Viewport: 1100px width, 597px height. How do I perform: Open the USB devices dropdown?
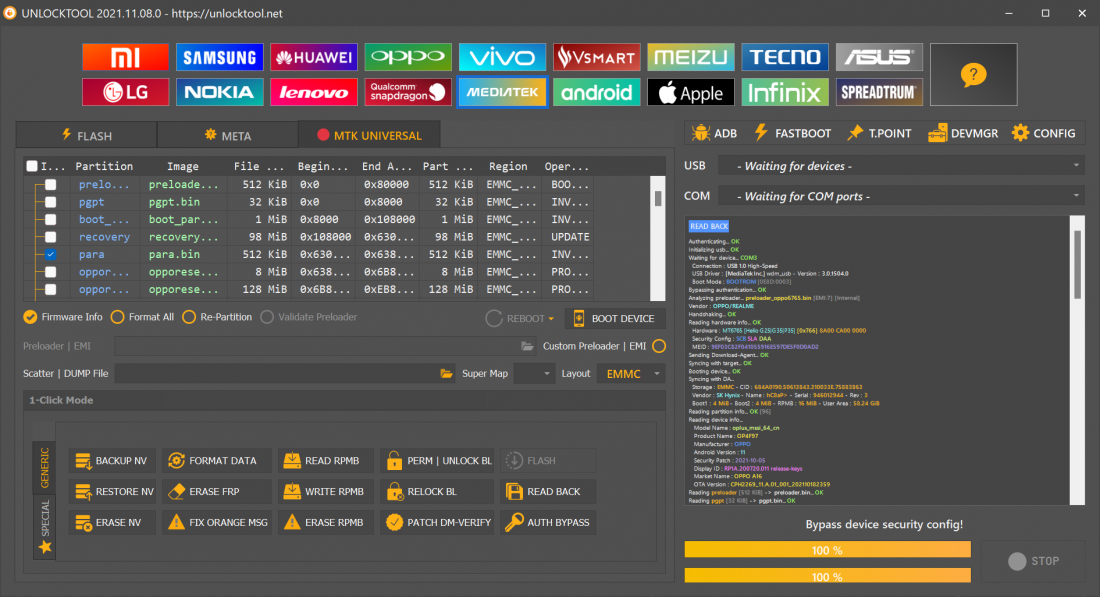[901, 166]
